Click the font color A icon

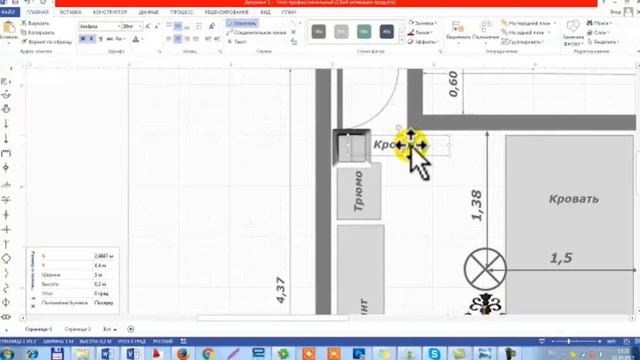[136, 39]
